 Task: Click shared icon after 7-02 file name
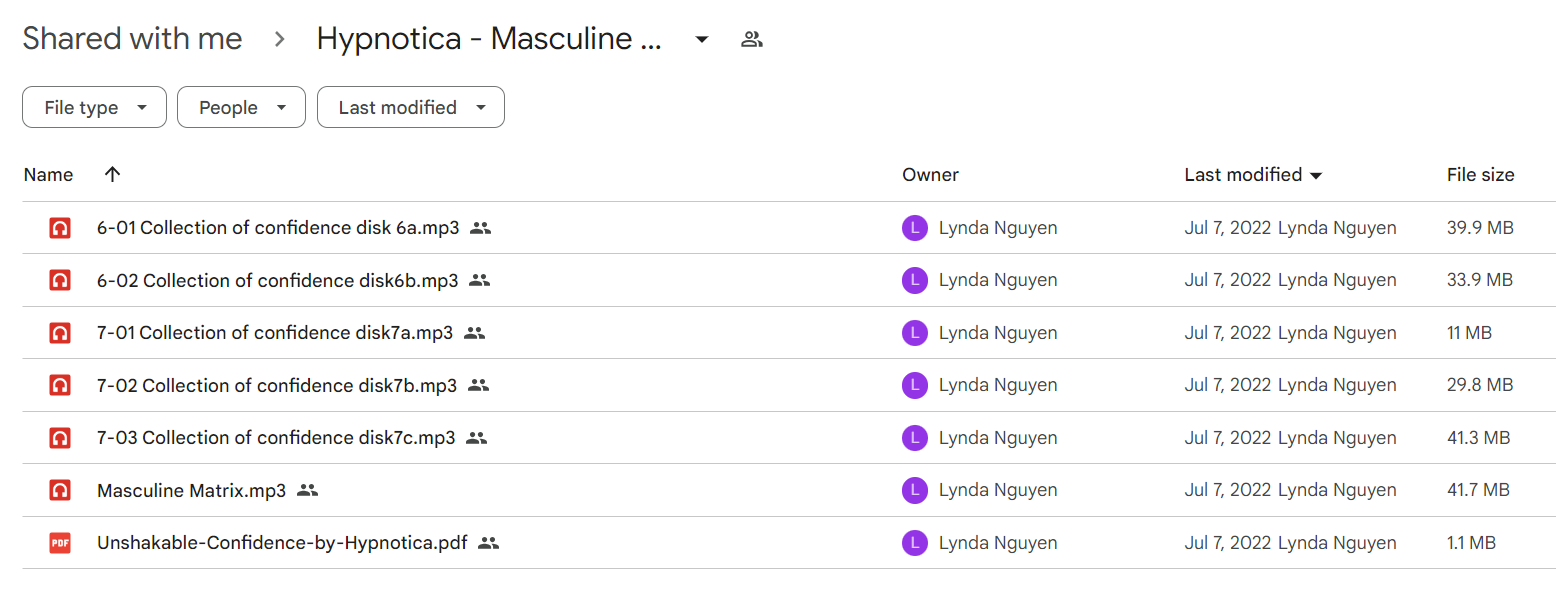click(x=478, y=385)
